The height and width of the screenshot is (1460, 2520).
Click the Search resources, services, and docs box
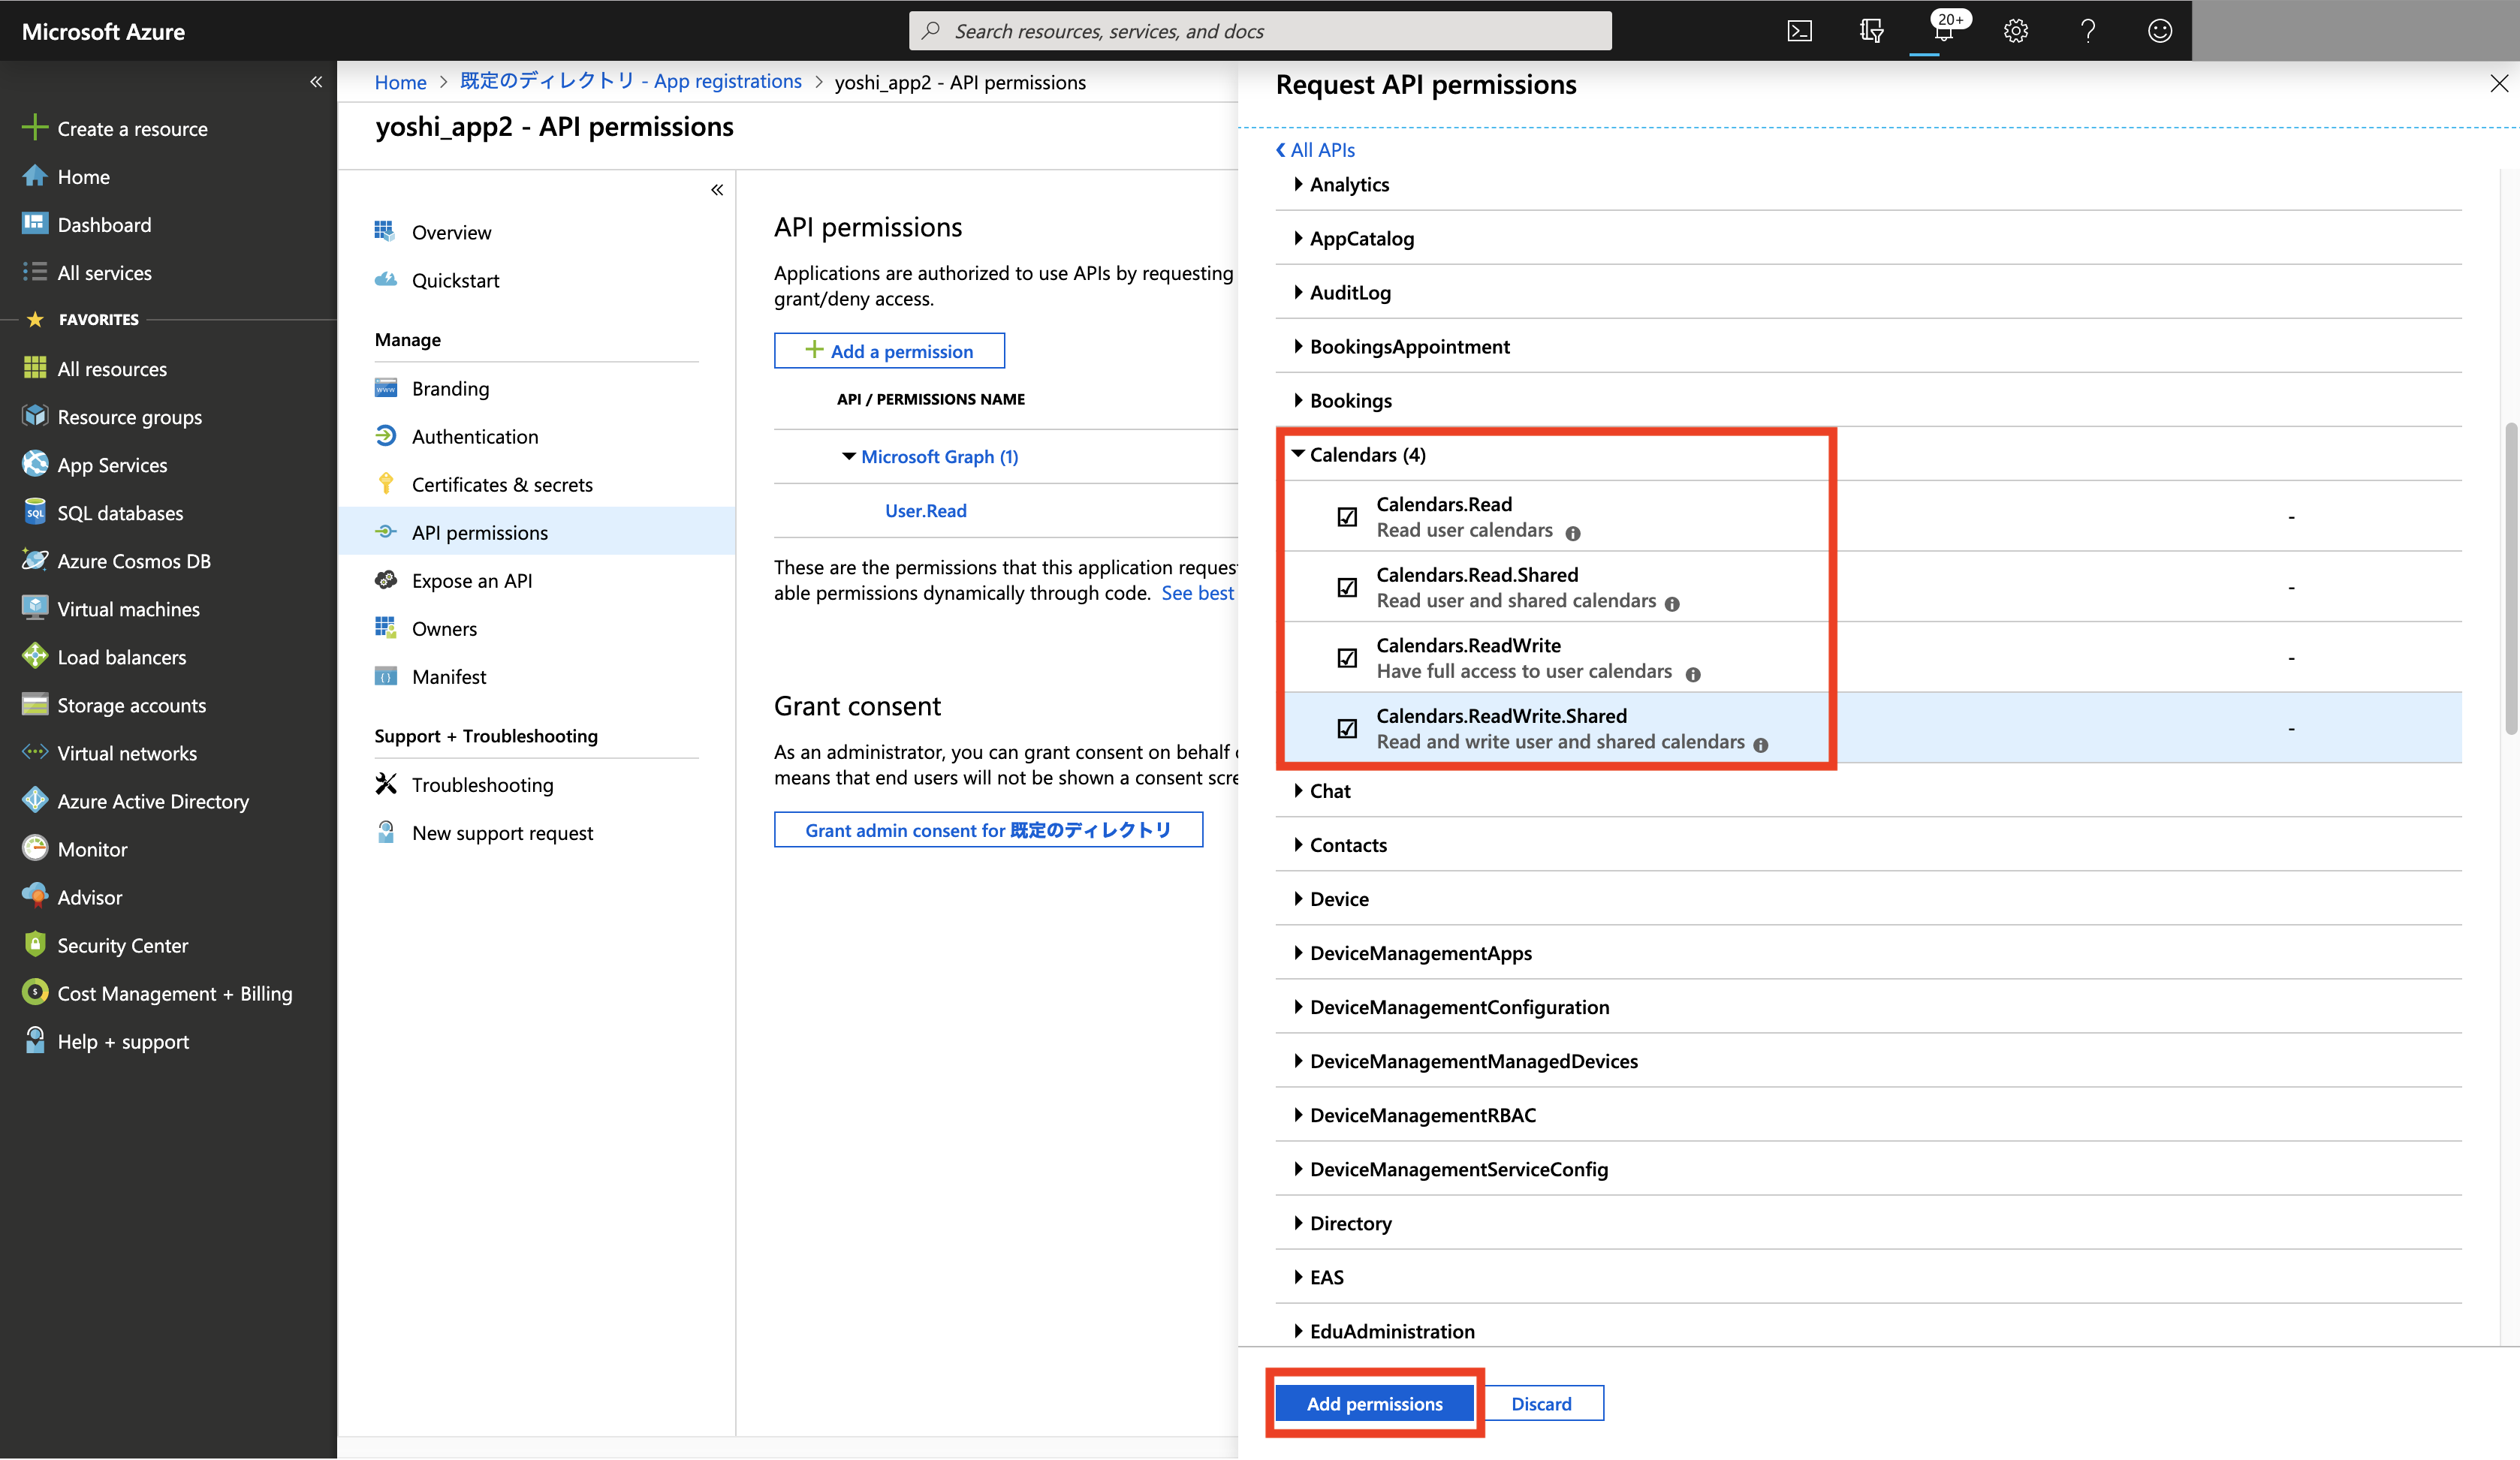point(1260,31)
